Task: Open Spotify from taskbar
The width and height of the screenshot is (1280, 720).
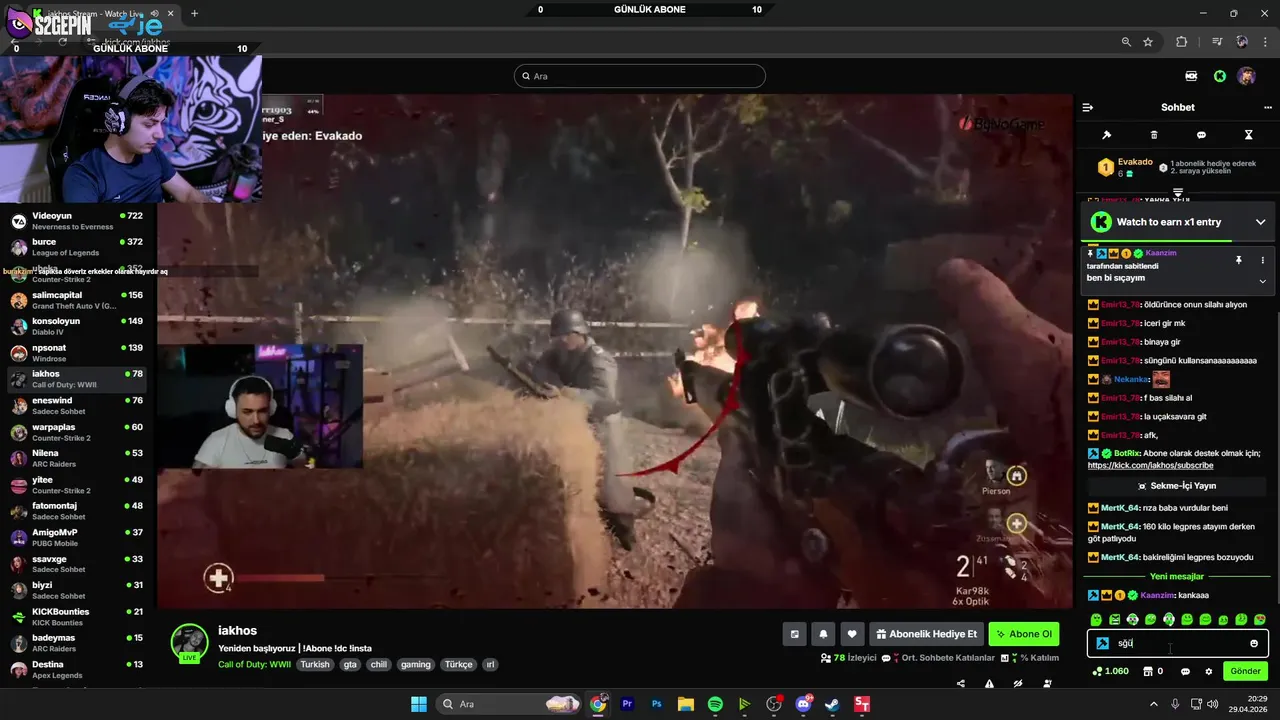Action: coord(715,704)
